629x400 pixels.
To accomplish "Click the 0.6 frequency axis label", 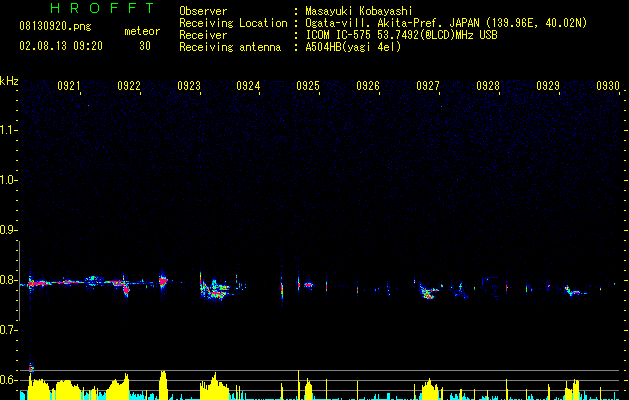I will [x=8, y=380].
